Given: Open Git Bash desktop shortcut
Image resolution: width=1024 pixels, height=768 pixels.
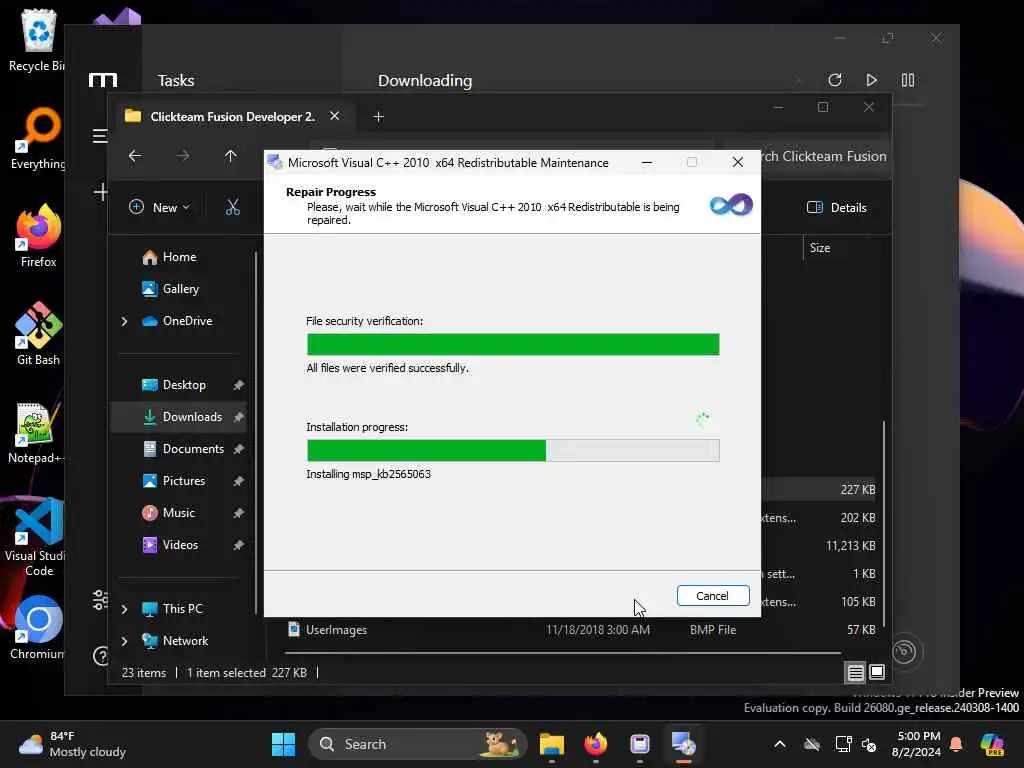Looking at the screenshot, I should pyautogui.click(x=38, y=334).
